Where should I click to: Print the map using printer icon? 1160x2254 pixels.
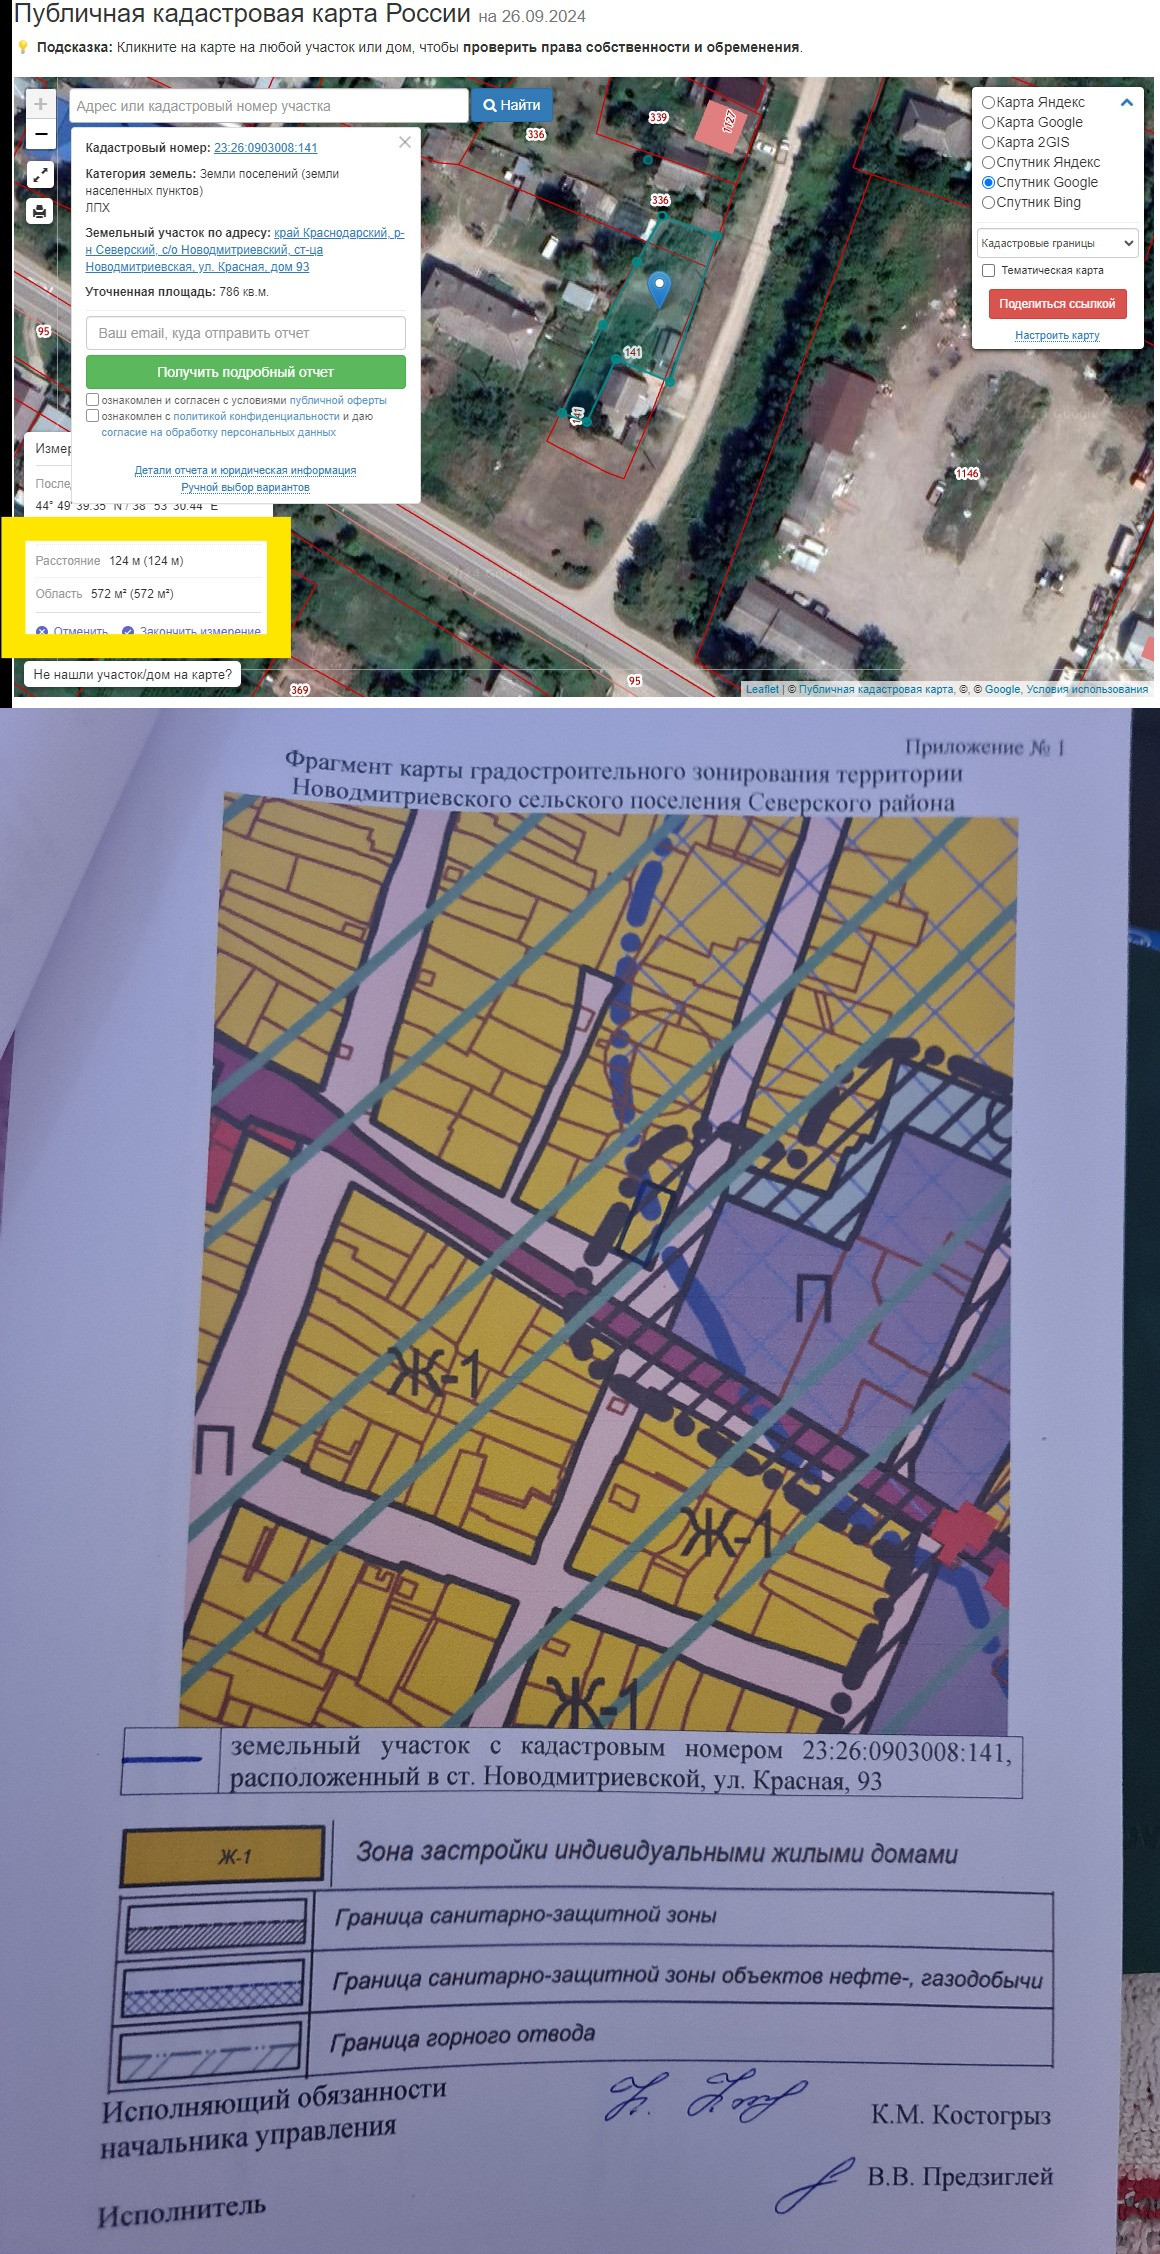pos(40,211)
